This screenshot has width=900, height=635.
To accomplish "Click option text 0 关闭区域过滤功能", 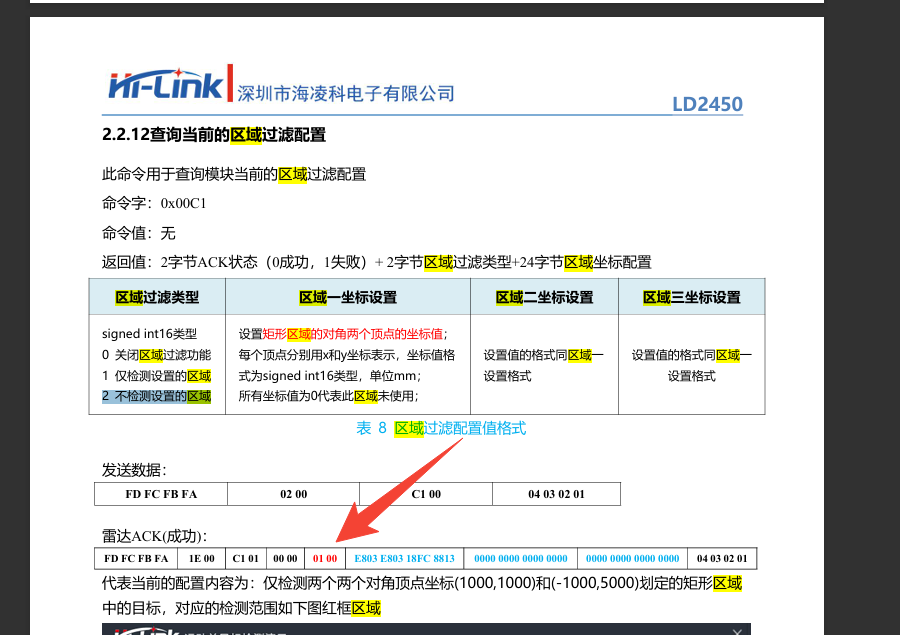I will coord(156,355).
